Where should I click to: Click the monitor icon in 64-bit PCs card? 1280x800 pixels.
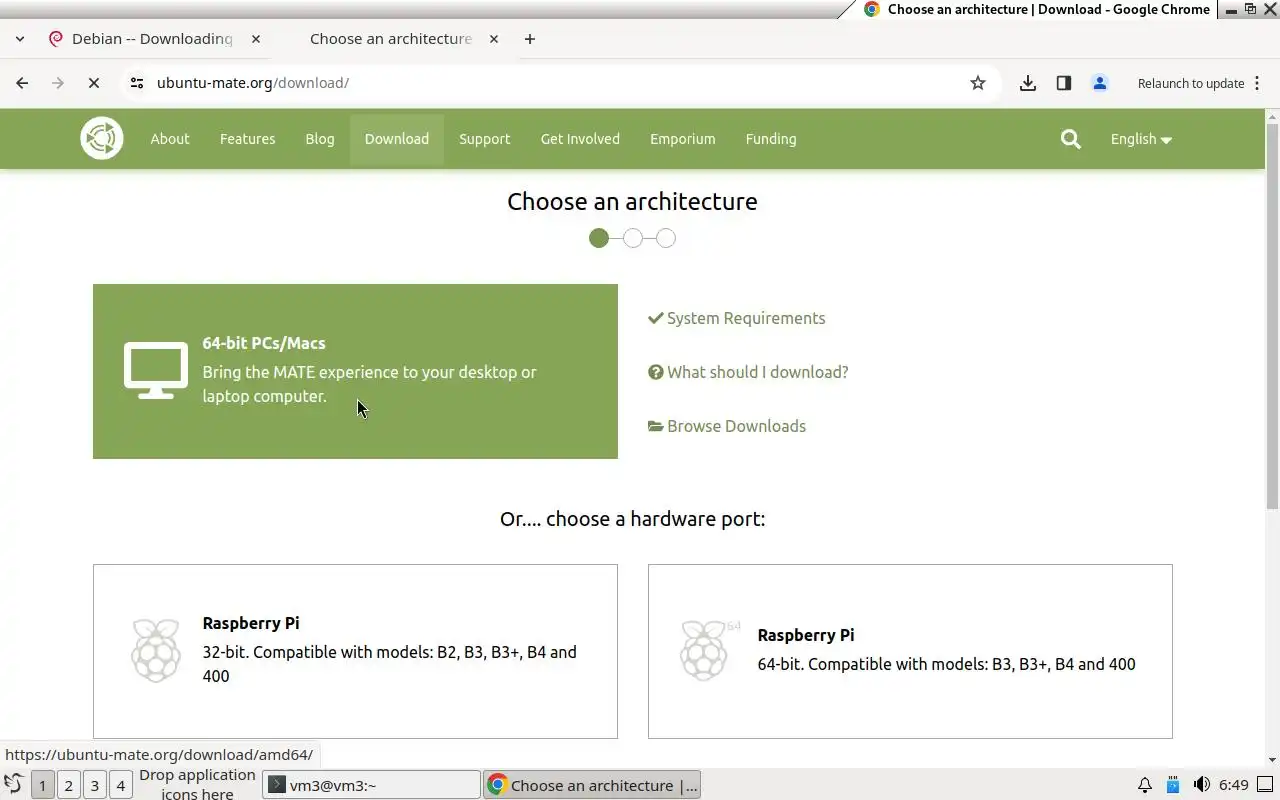156,371
